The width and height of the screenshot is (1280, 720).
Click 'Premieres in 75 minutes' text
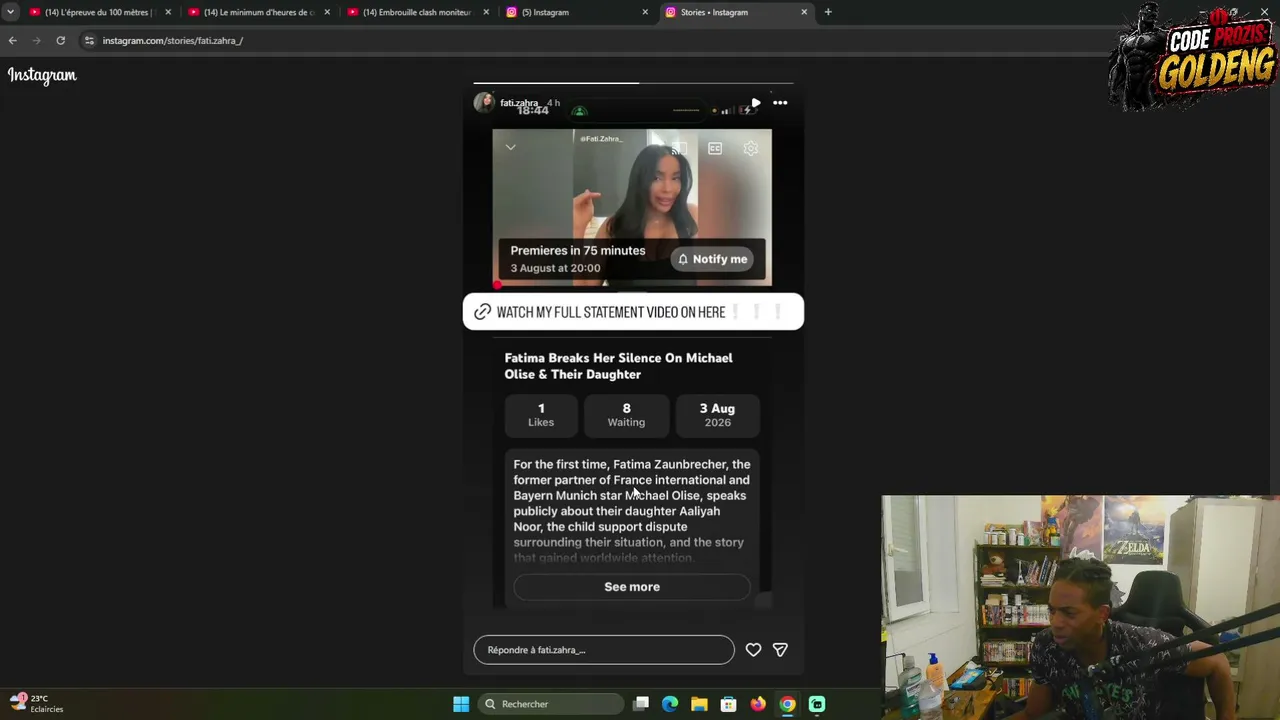[x=578, y=251]
